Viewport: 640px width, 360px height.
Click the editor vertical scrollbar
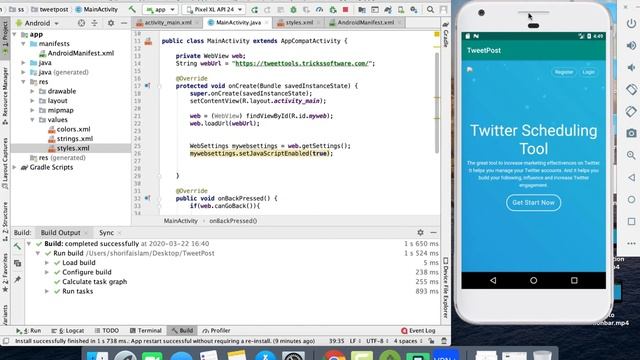tap(436, 102)
